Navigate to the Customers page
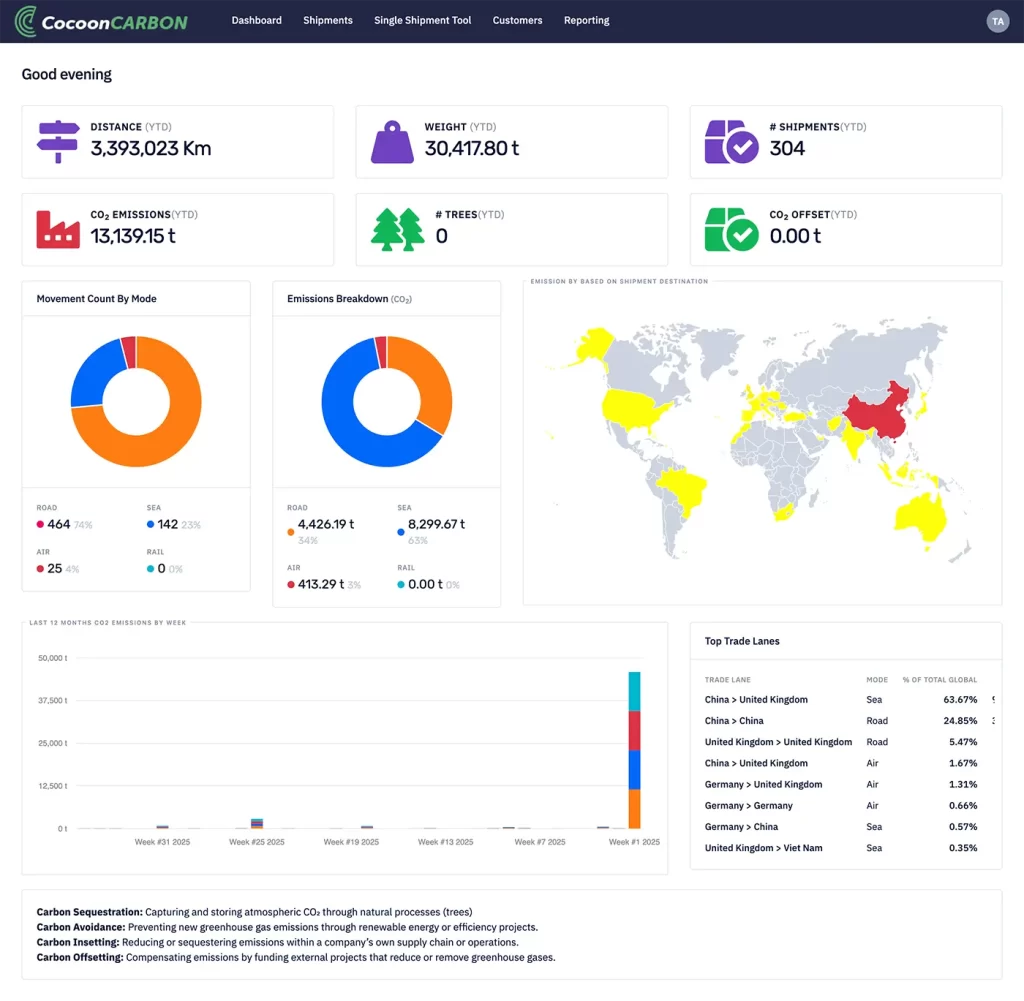This screenshot has width=1024, height=1001. (x=517, y=20)
